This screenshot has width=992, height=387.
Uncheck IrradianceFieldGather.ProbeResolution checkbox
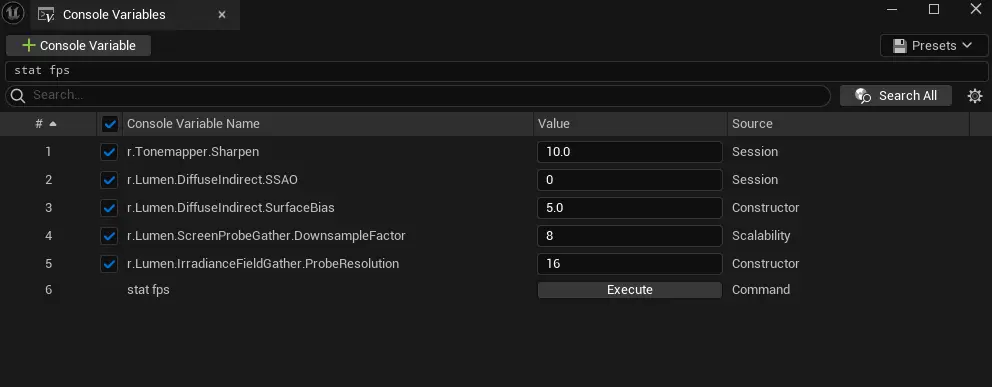[109, 264]
